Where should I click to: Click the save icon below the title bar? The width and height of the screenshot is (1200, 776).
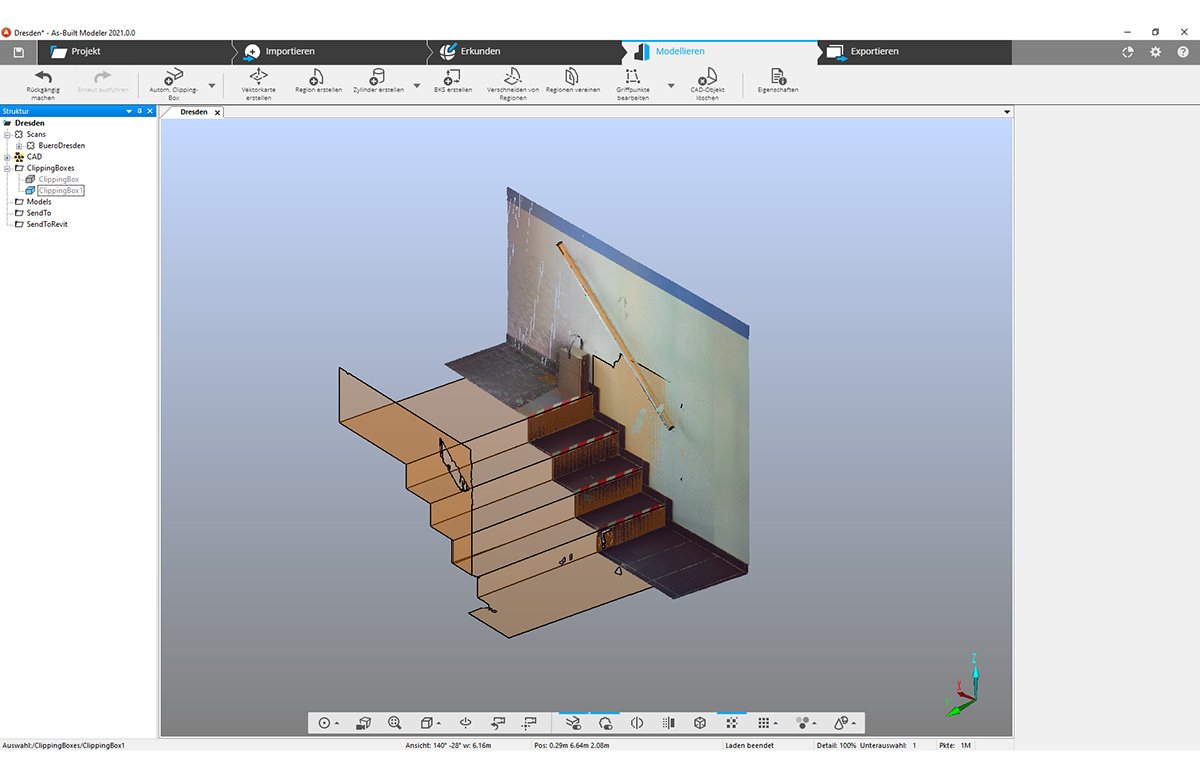[x=17, y=51]
